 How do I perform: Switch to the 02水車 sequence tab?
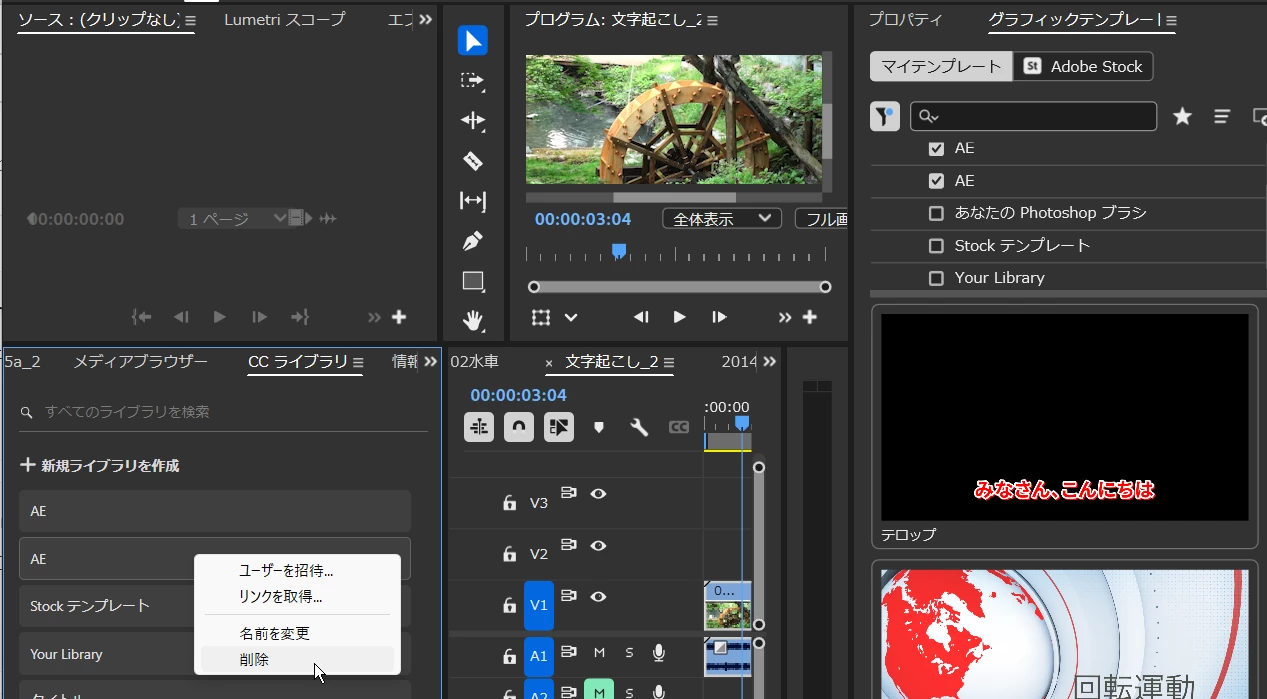pos(474,361)
